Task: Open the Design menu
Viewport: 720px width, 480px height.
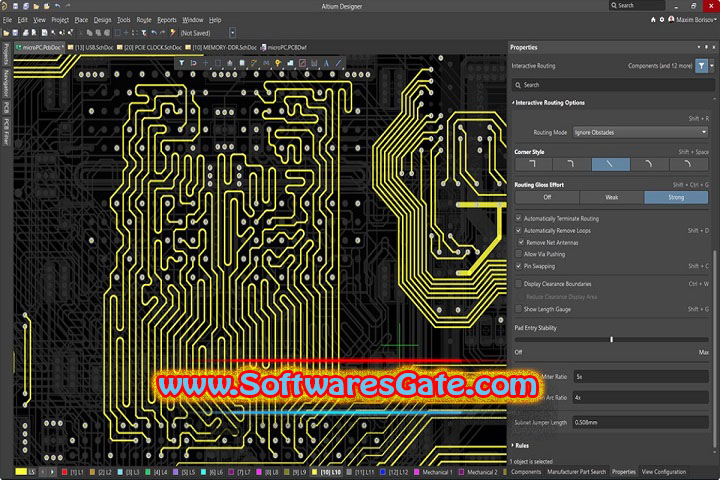Action: click(x=102, y=20)
